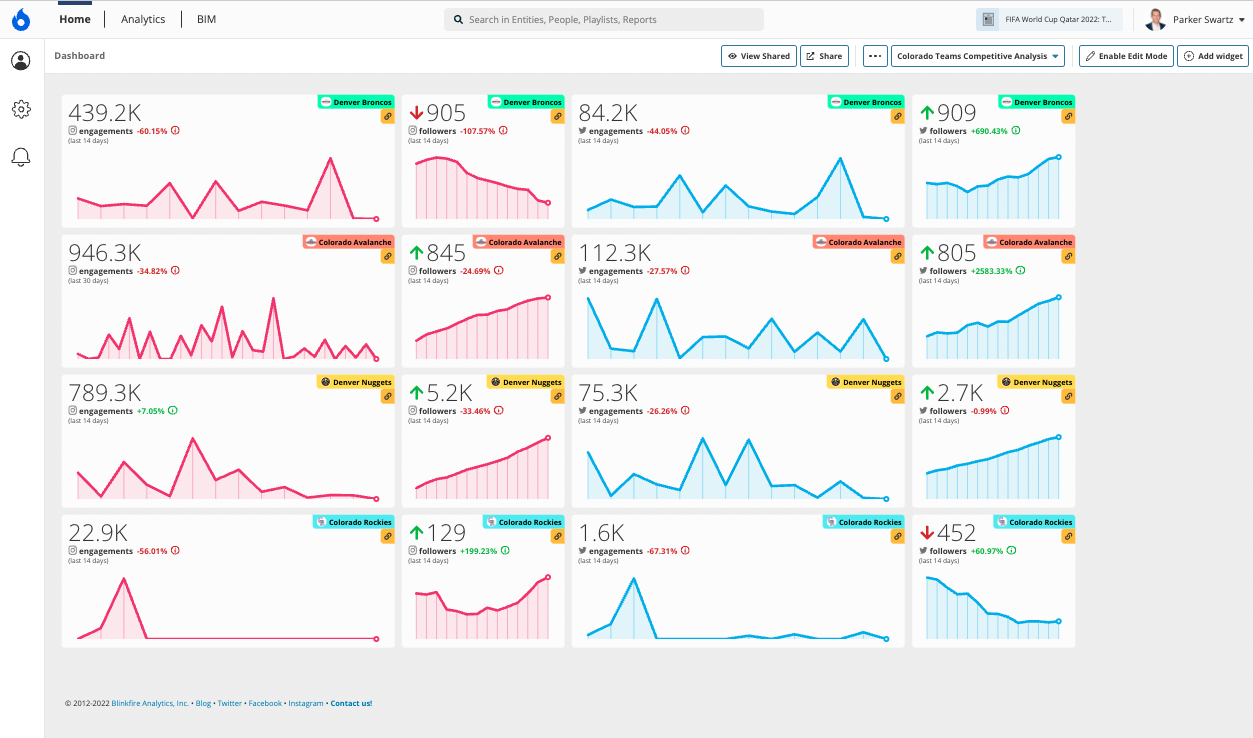The image size is (1253, 738).
Task: Click the 946.3K engagements value
Action: click(105, 253)
